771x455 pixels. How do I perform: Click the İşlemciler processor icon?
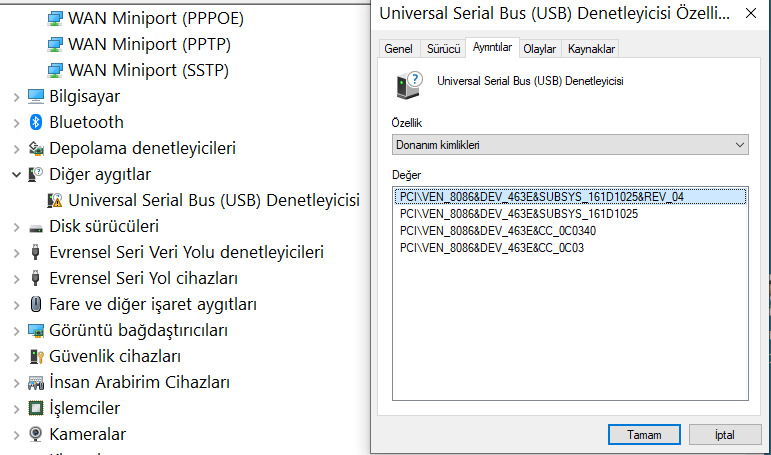tap(35, 408)
